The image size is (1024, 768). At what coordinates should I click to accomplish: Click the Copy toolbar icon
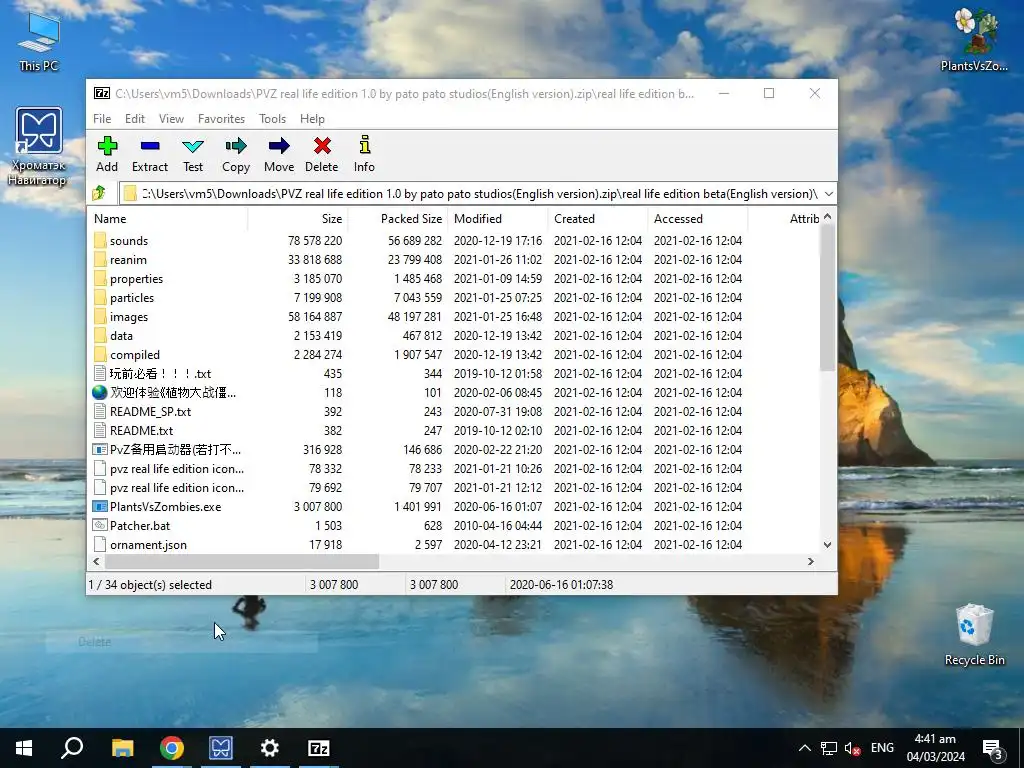coord(236,146)
